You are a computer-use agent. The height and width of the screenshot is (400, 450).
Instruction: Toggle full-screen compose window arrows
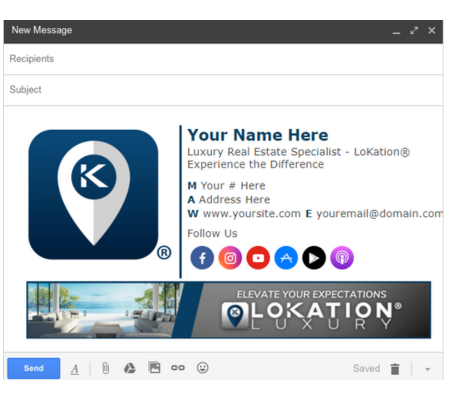coord(414,31)
